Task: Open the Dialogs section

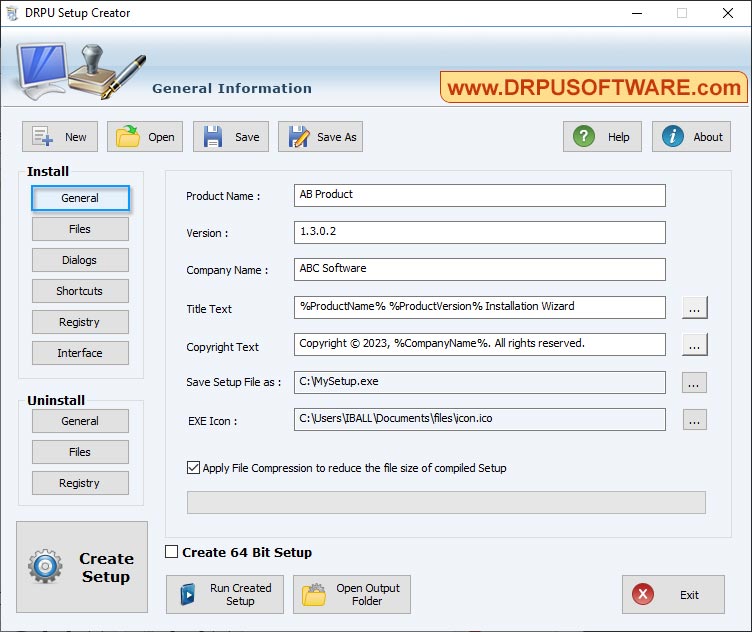Action: [80, 260]
